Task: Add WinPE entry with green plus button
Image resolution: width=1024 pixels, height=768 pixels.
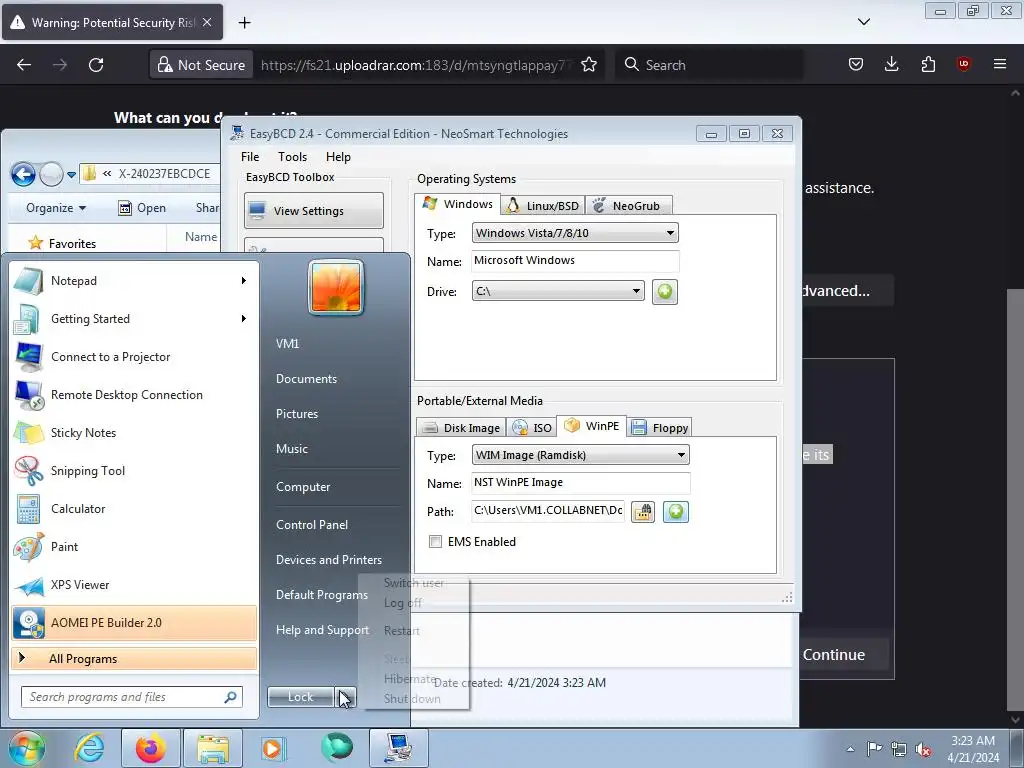Action: (x=676, y=511)
